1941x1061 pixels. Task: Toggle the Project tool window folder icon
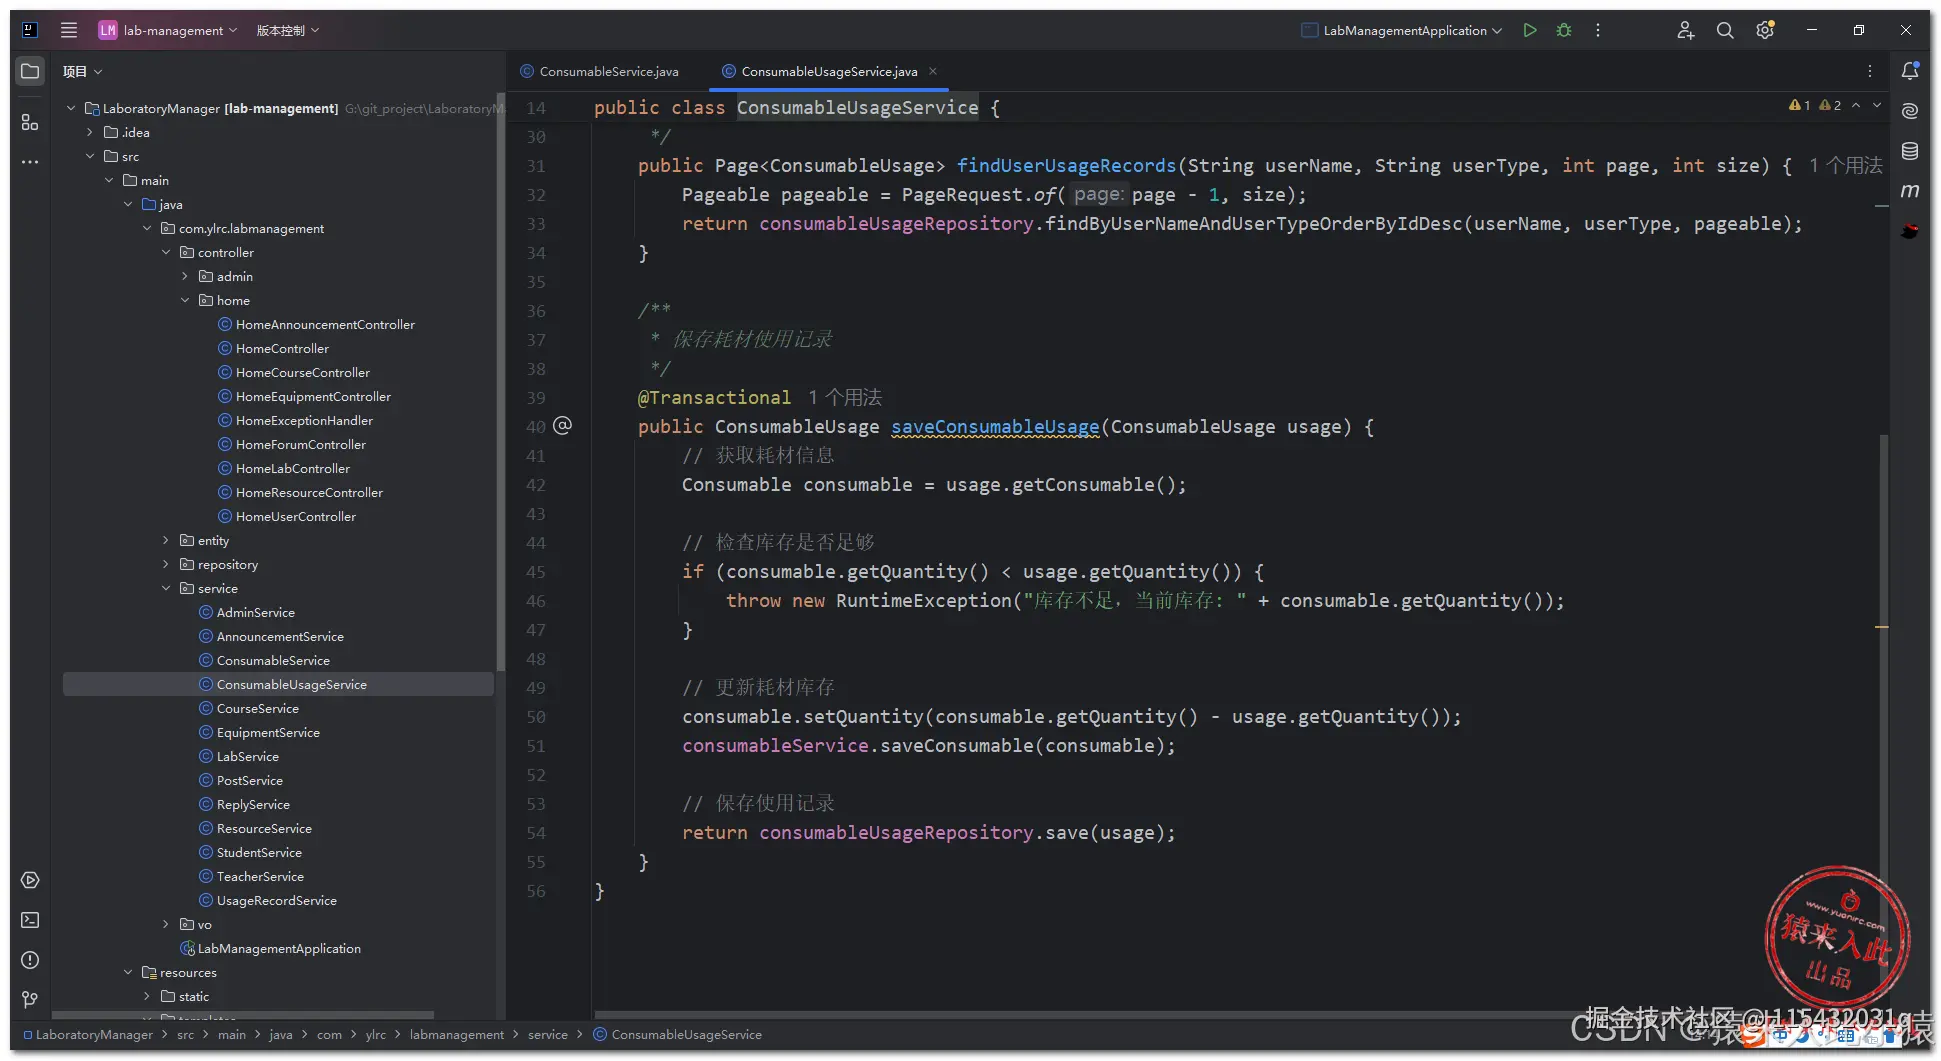[30, 71]
